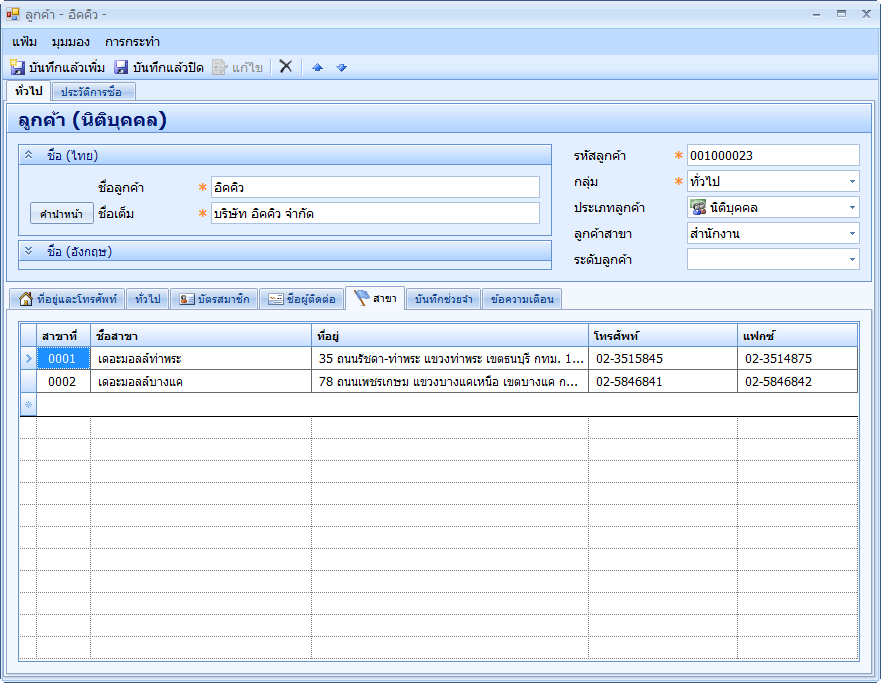The height and width of the screenshot is (683, 881).
Task: Go to previous record with up arrow
Action: 318,67
